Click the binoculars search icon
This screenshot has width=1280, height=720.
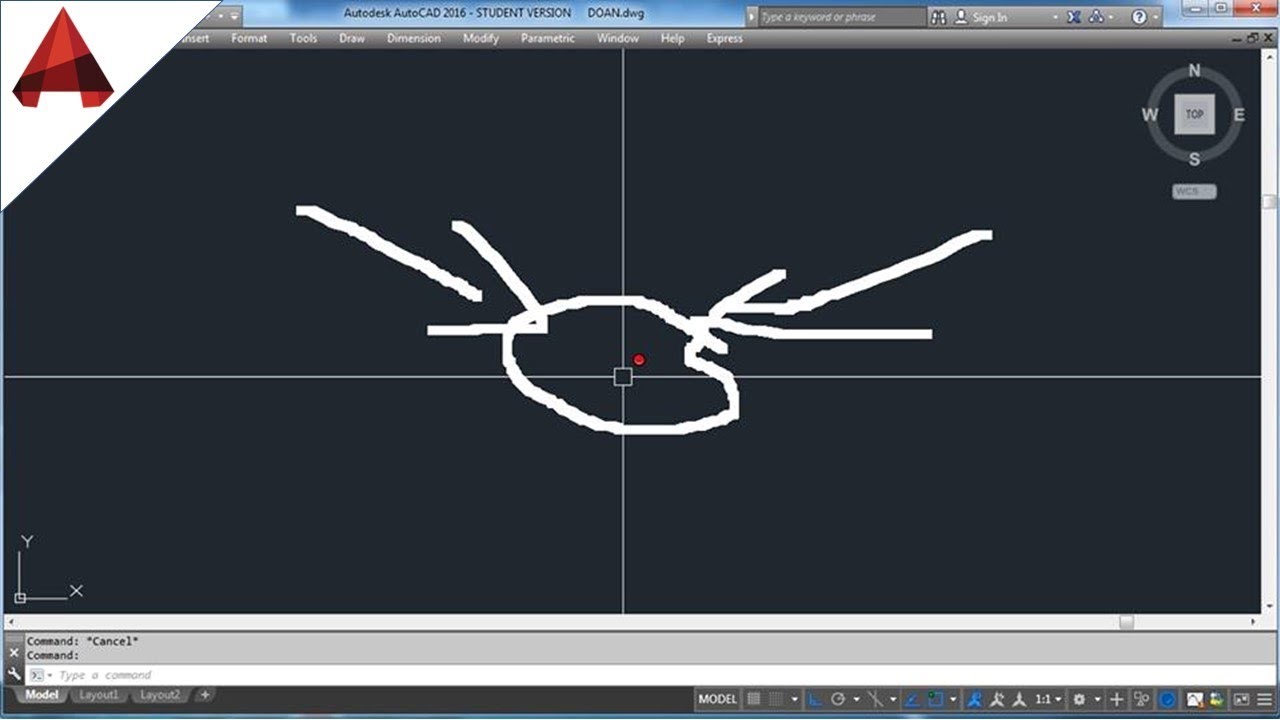pos(938,17)
